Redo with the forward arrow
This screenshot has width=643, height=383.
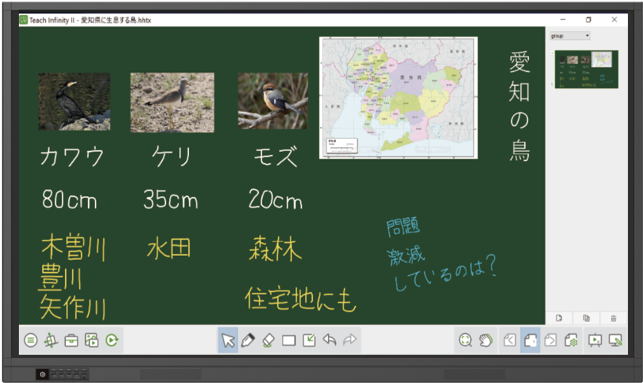350,340
